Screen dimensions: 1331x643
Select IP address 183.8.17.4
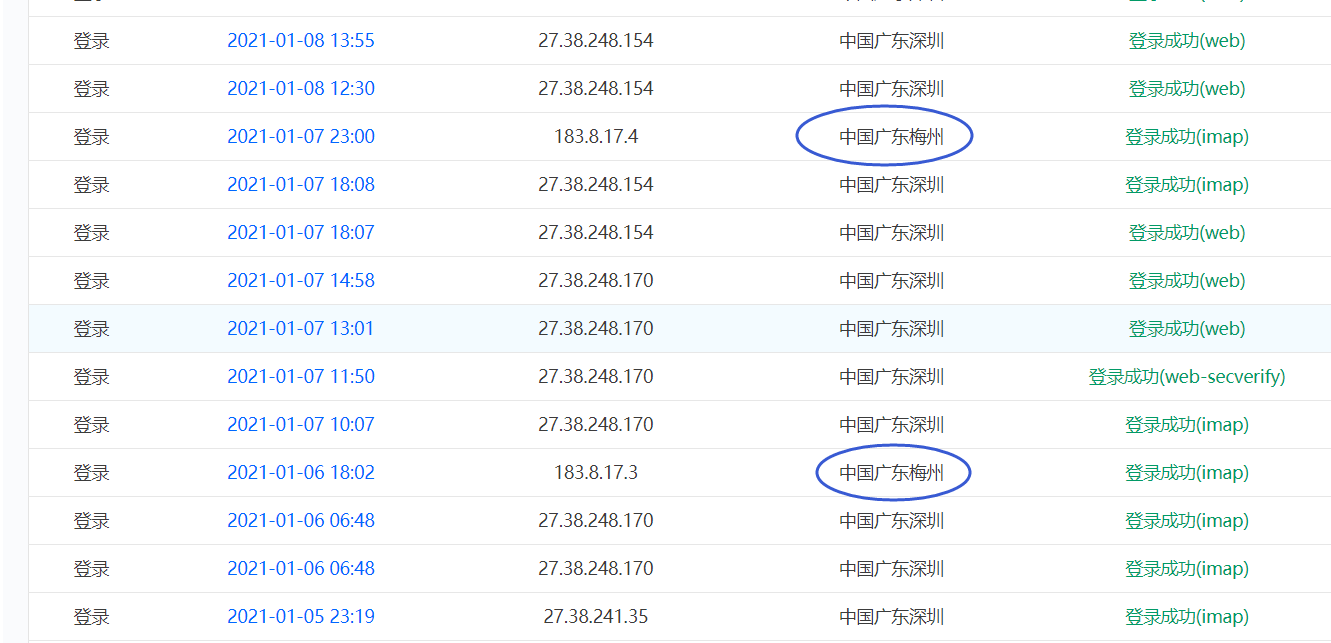[x=595, y=137]
